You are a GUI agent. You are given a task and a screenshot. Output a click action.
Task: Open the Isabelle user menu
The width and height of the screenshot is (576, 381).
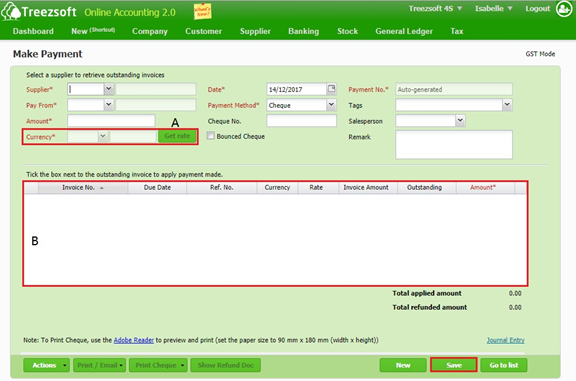(x=493, y=8)
